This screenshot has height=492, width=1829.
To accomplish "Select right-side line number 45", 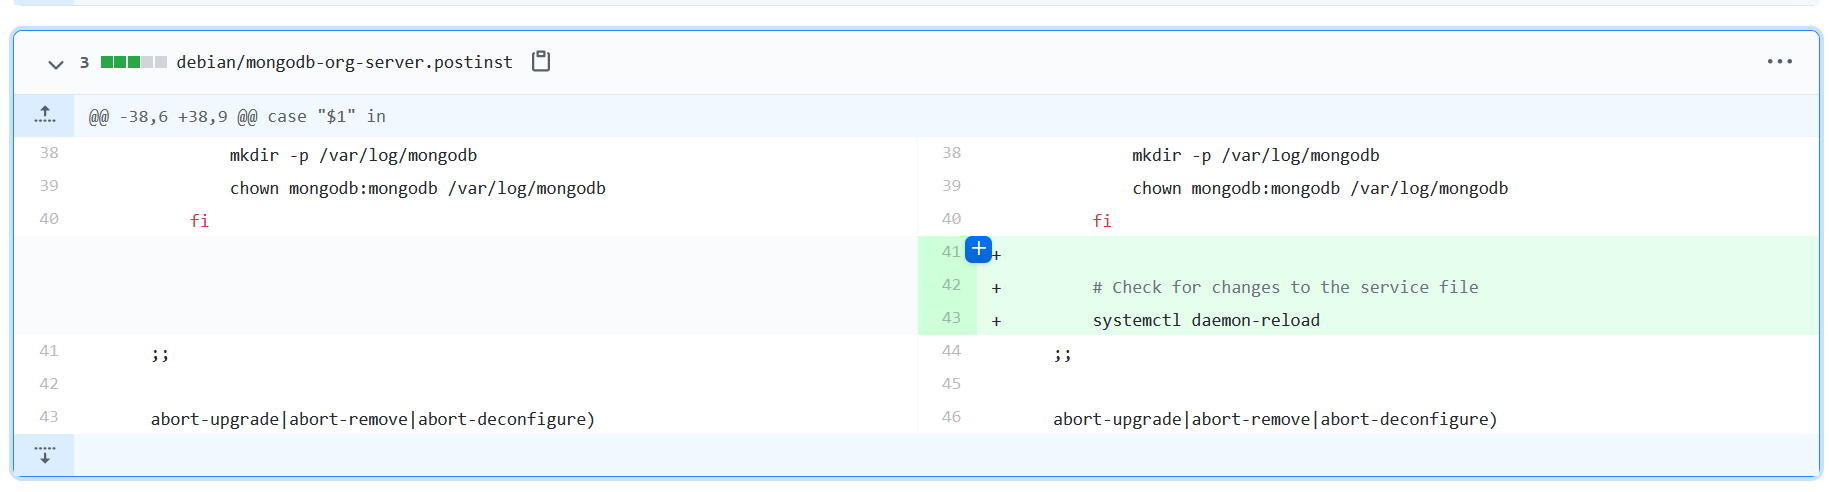I will [951, 384].
